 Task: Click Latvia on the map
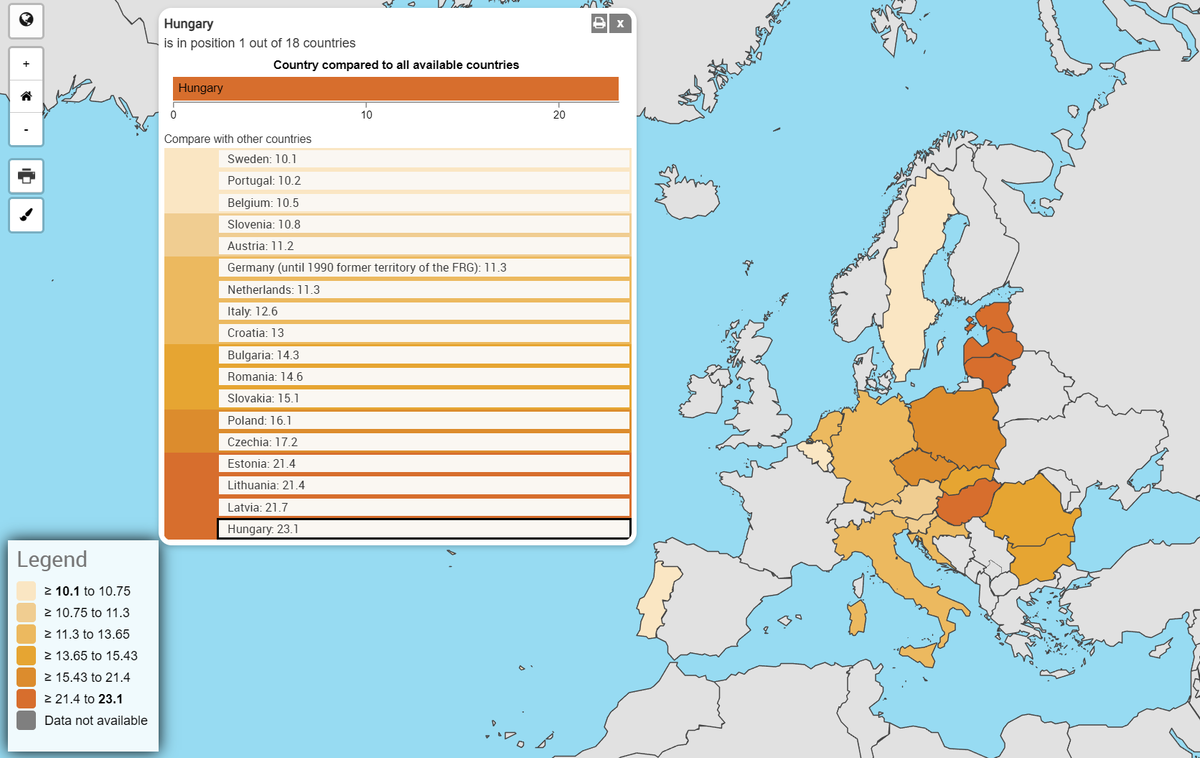tap(995, 345)
